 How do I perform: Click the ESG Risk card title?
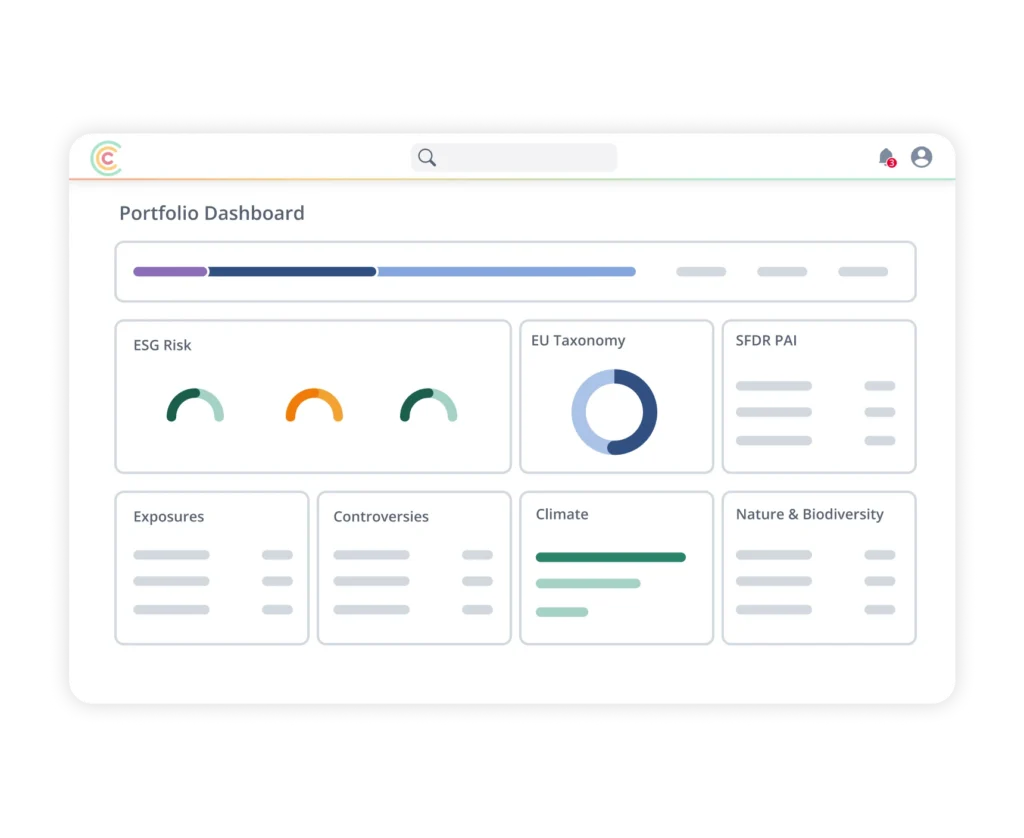(162, 345)
